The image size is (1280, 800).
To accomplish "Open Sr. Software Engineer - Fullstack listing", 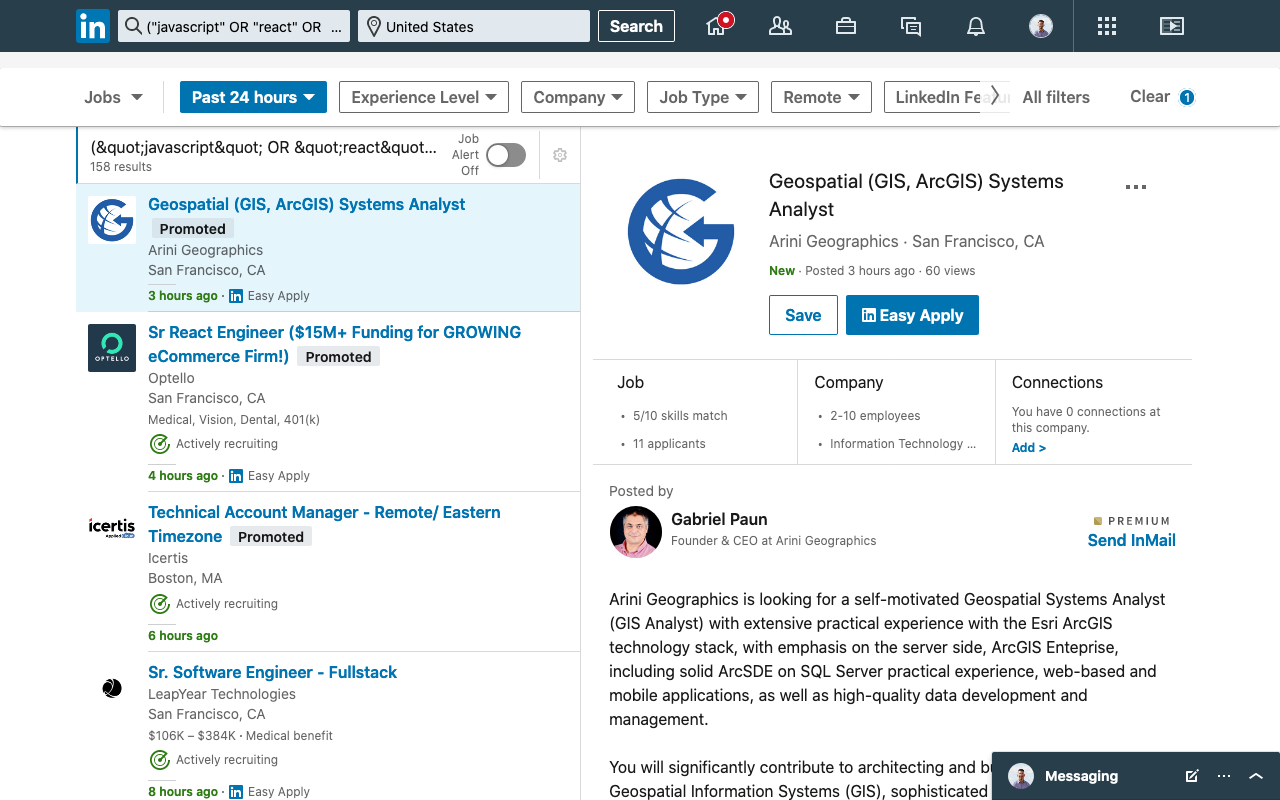I will pos(272,672).
